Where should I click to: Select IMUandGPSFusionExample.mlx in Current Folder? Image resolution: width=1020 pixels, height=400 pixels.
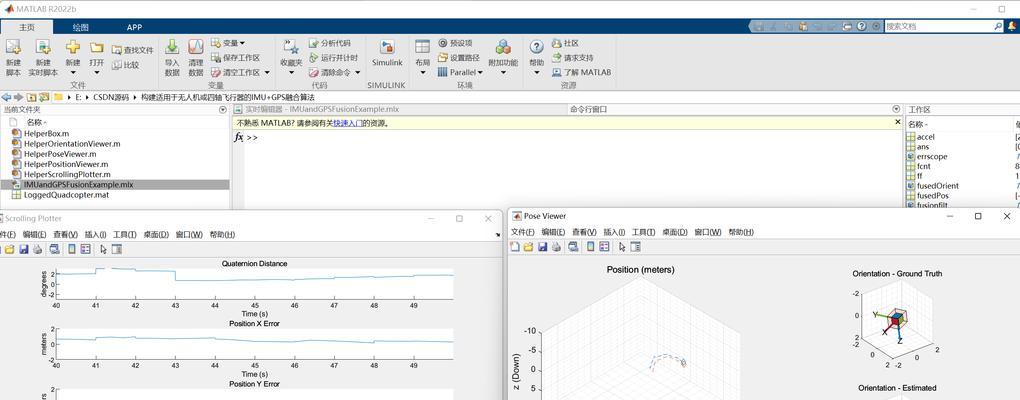coord(116,185)
